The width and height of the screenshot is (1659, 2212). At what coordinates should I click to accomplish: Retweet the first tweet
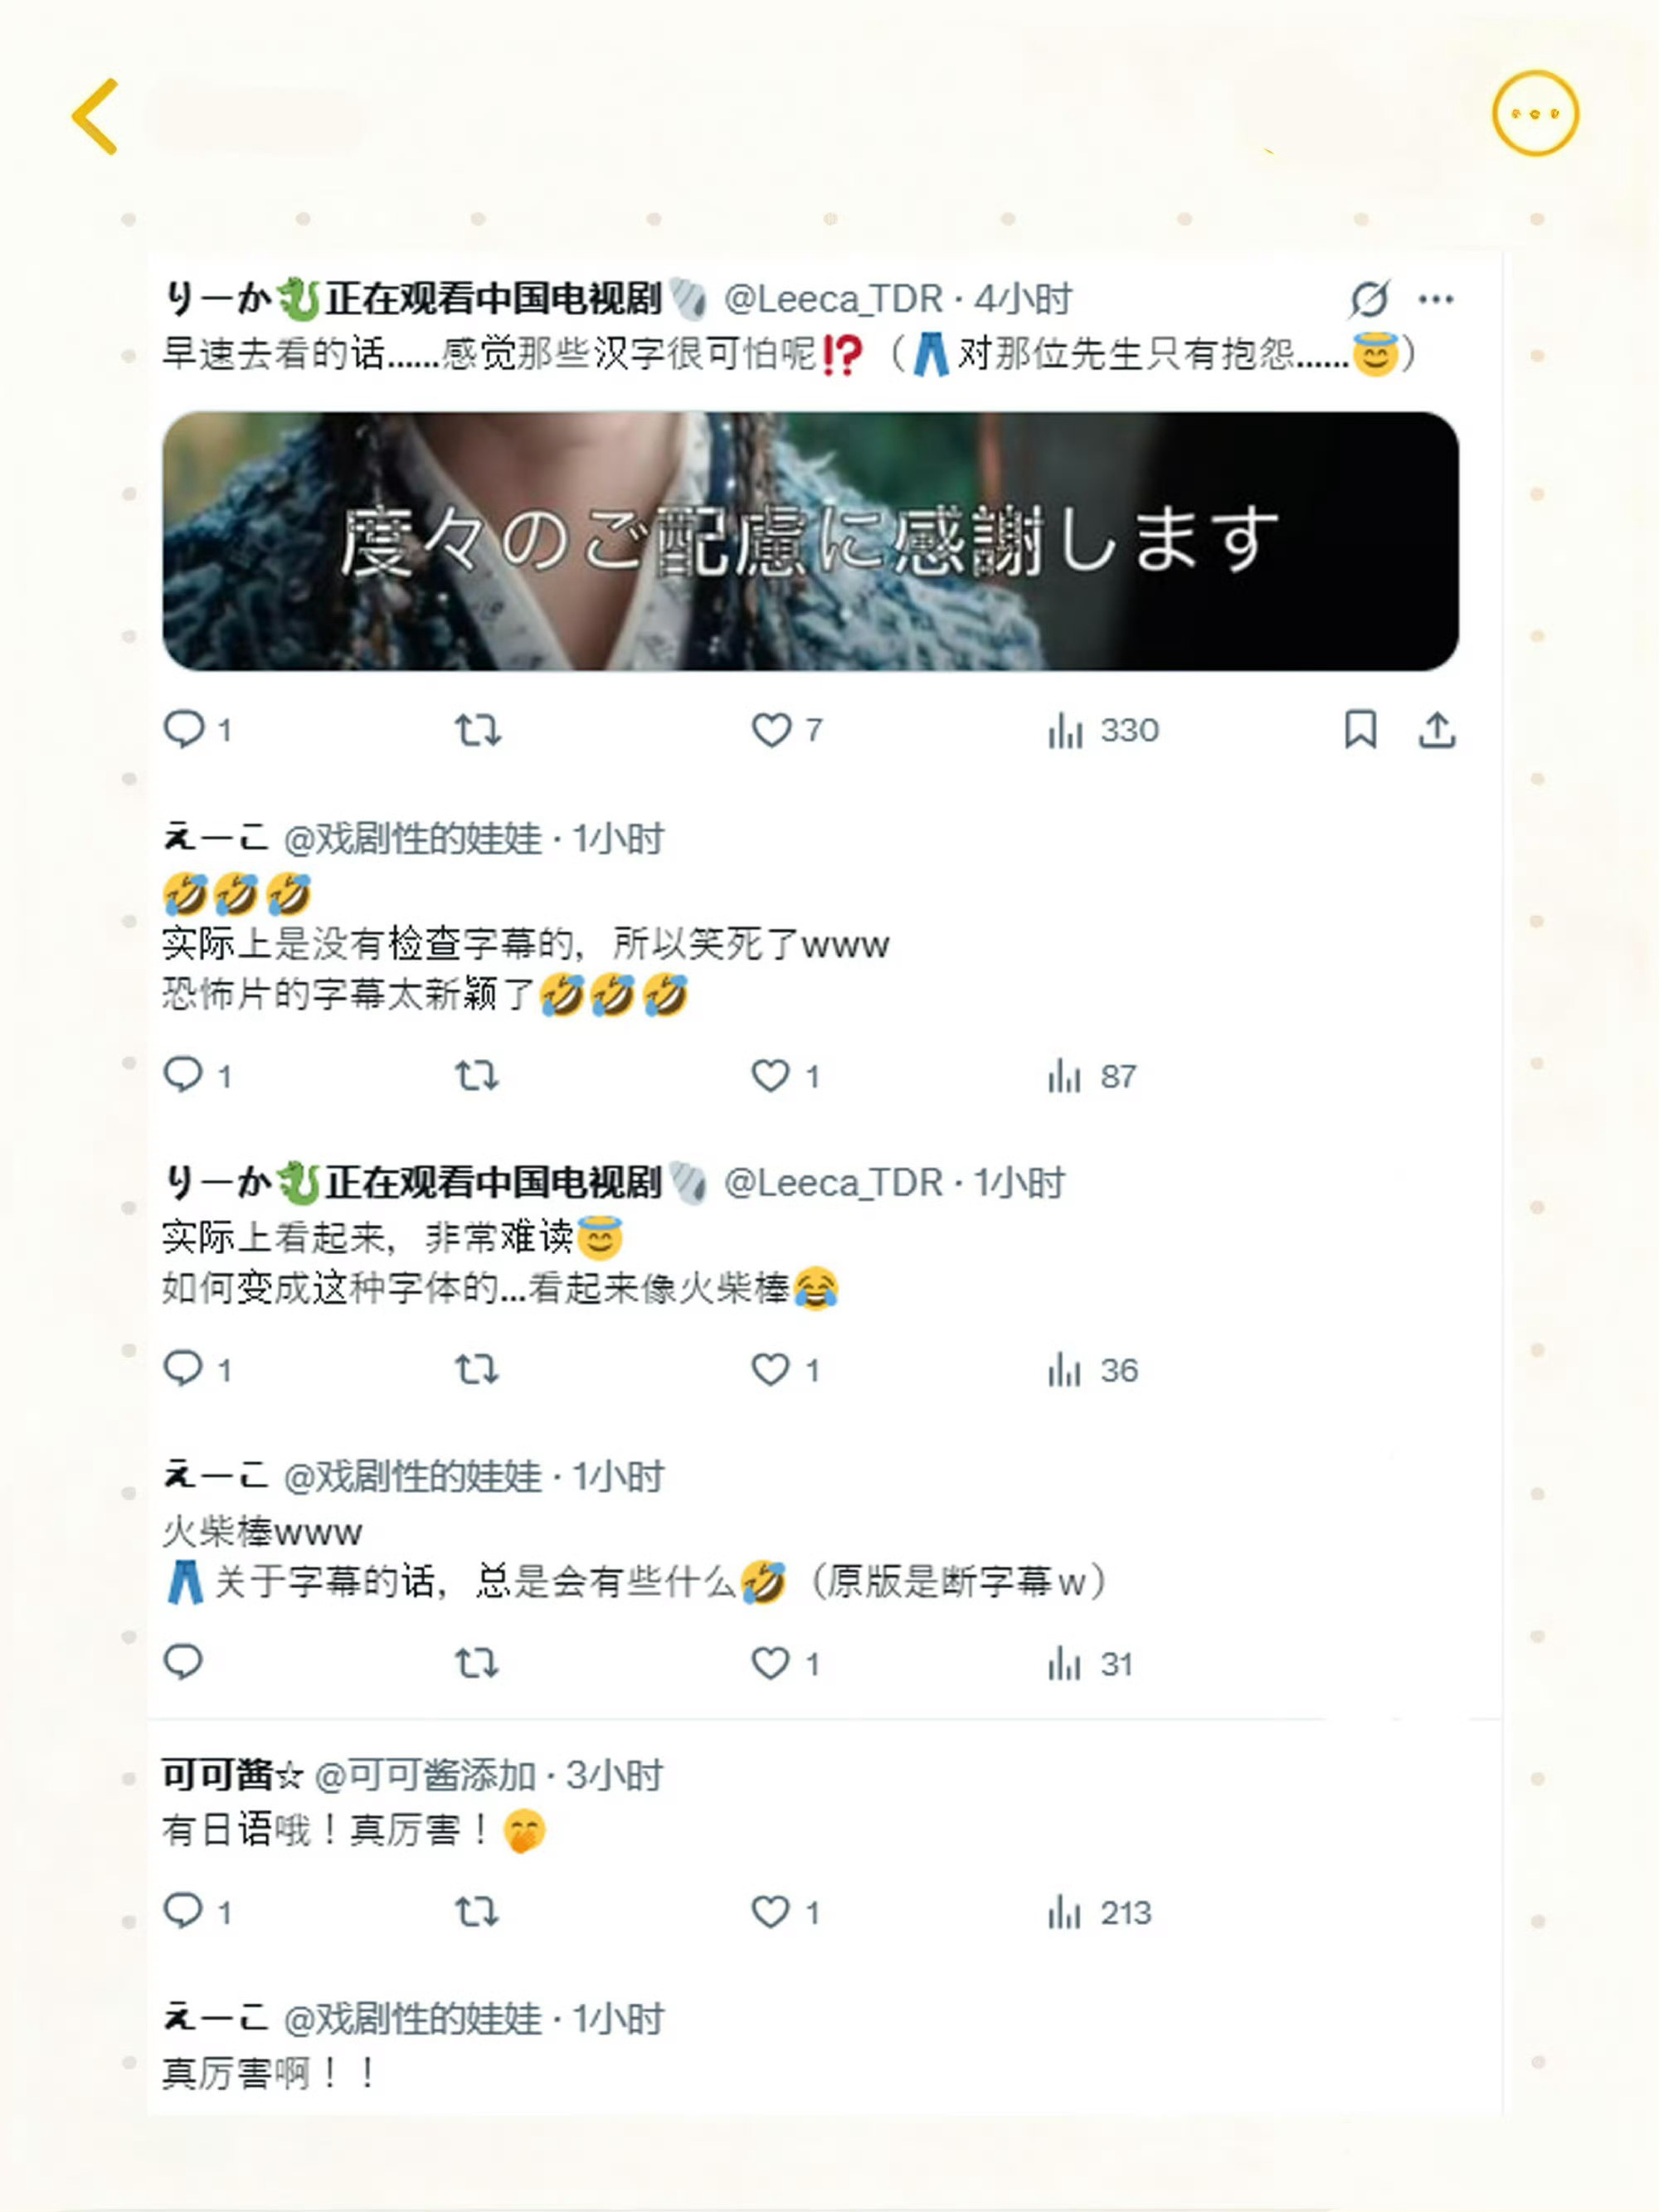click(477, 730)
